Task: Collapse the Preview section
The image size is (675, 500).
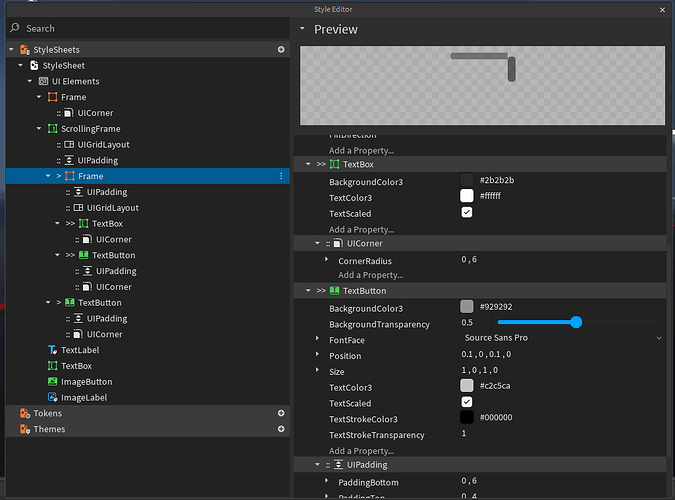Action: [x=302, y=29]
